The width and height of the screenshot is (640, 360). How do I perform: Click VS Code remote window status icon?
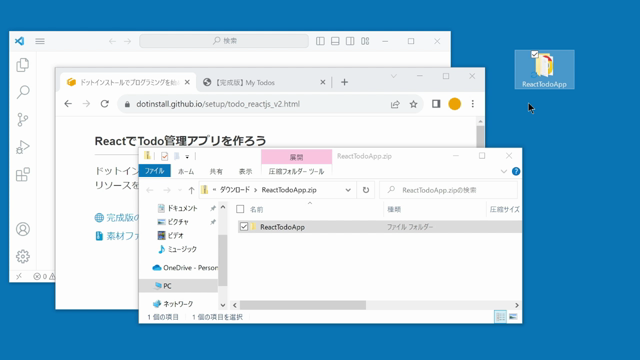[19, 276]
